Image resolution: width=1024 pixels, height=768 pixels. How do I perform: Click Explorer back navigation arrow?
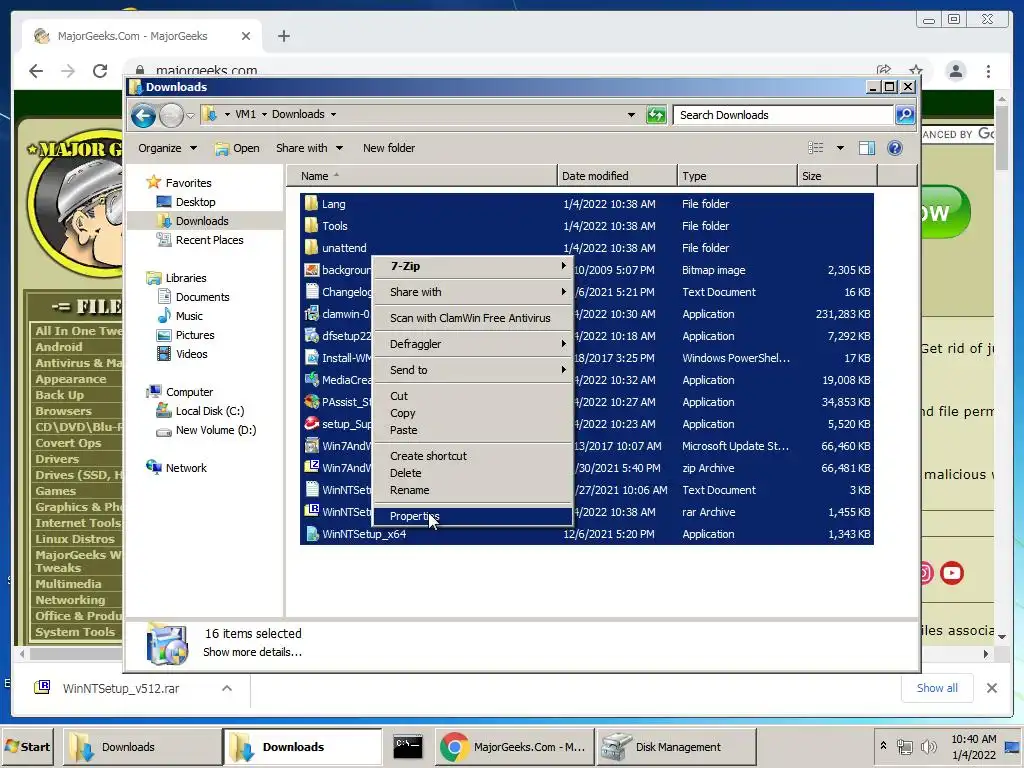point(143,116)
